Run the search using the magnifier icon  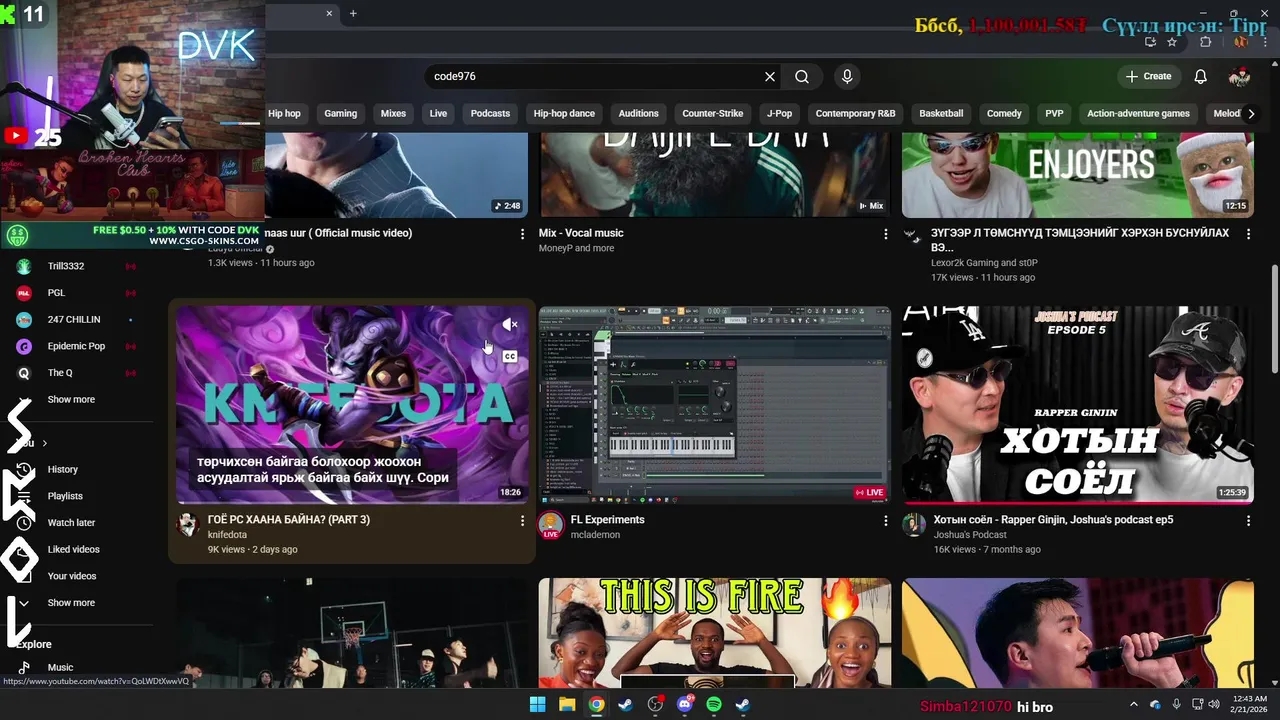(x=802, y=76)
